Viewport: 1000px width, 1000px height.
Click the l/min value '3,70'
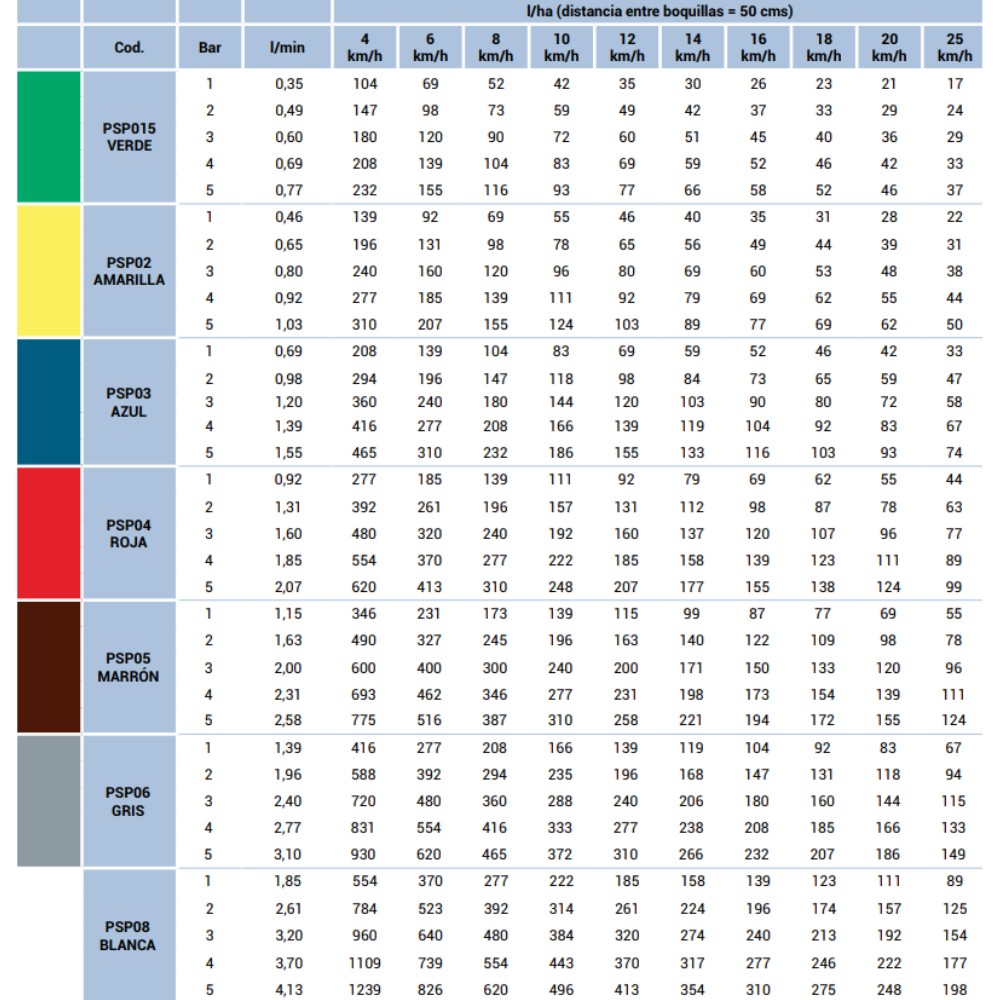289,963
